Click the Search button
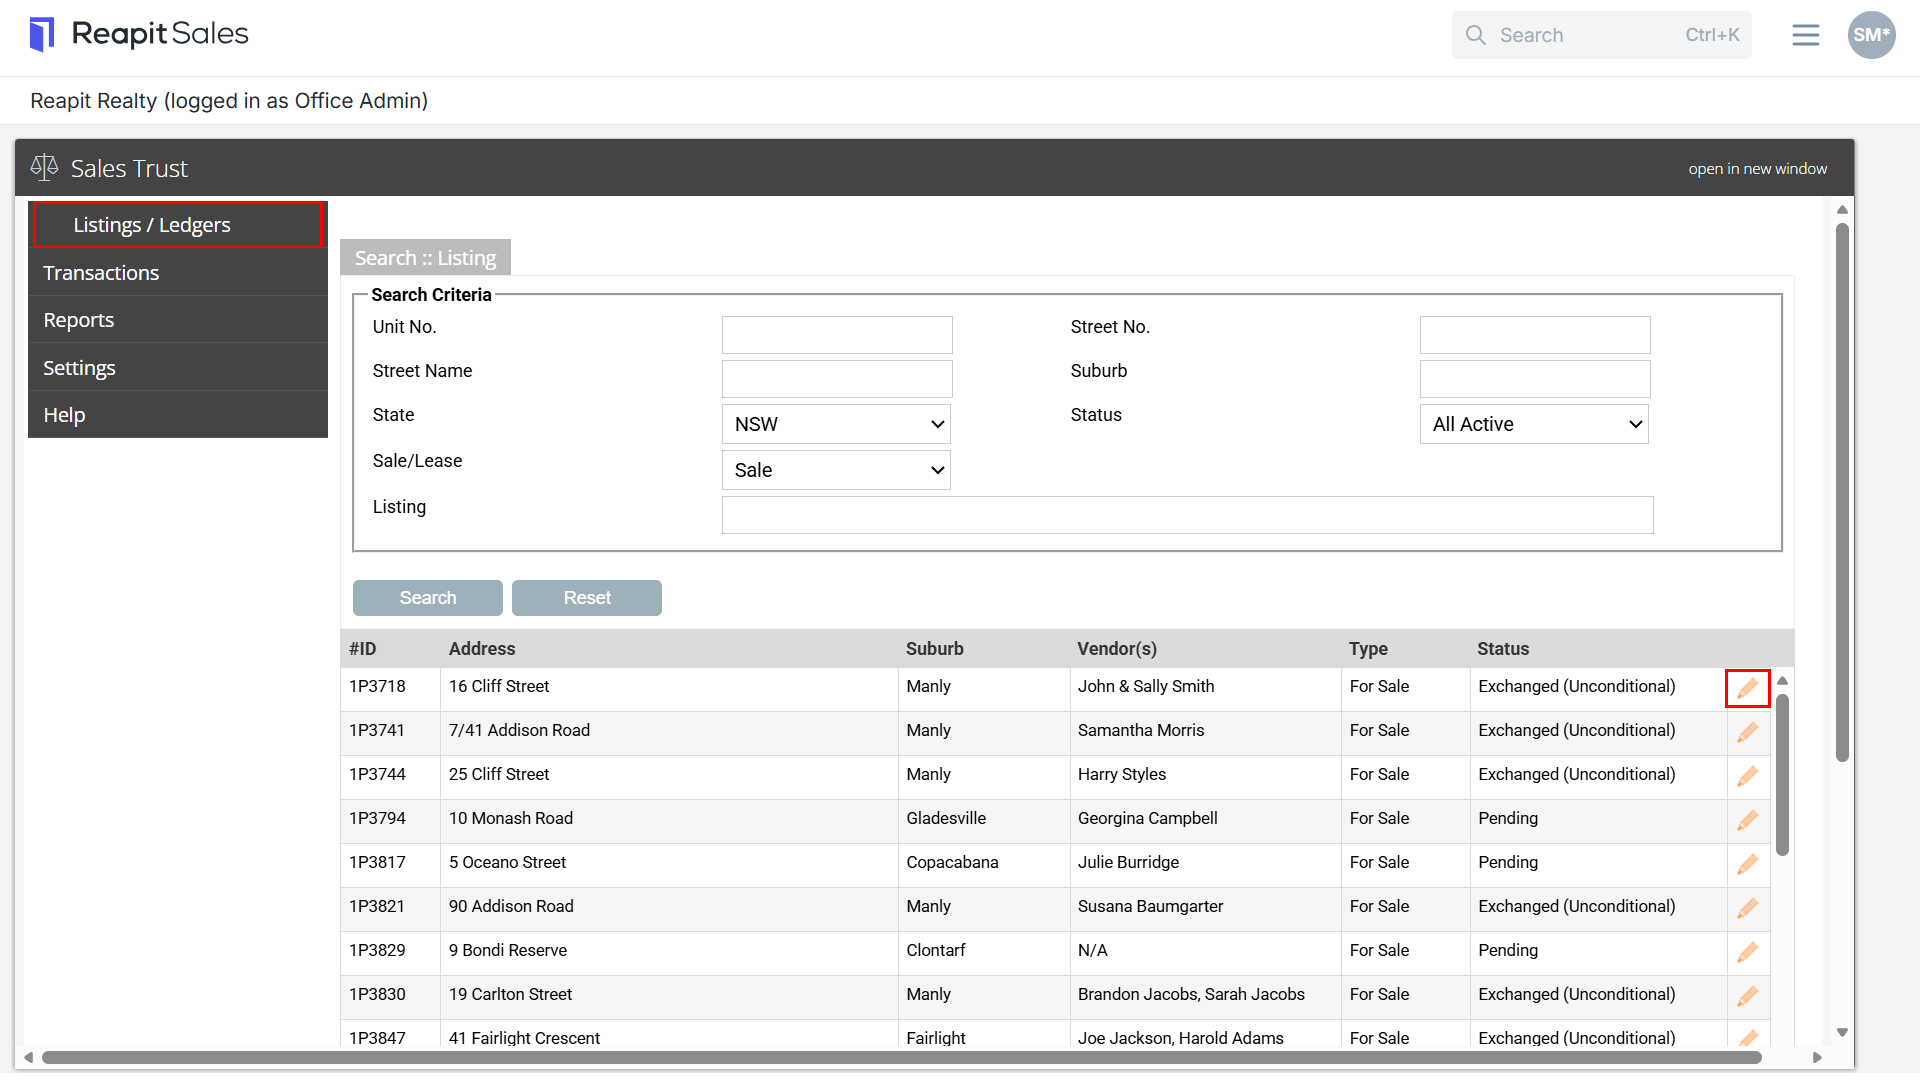The height and width of the screenshot is (1080, 1920). [428, 598]
